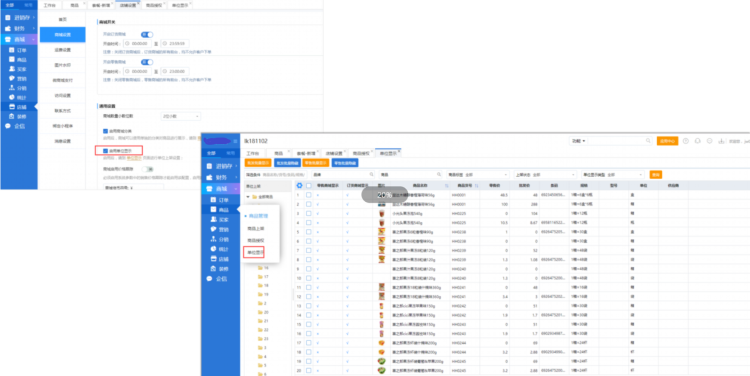Toggle the 开启订货商城 switch off
The width and height of the screenshot is (750, 376).
coord(147,34)
